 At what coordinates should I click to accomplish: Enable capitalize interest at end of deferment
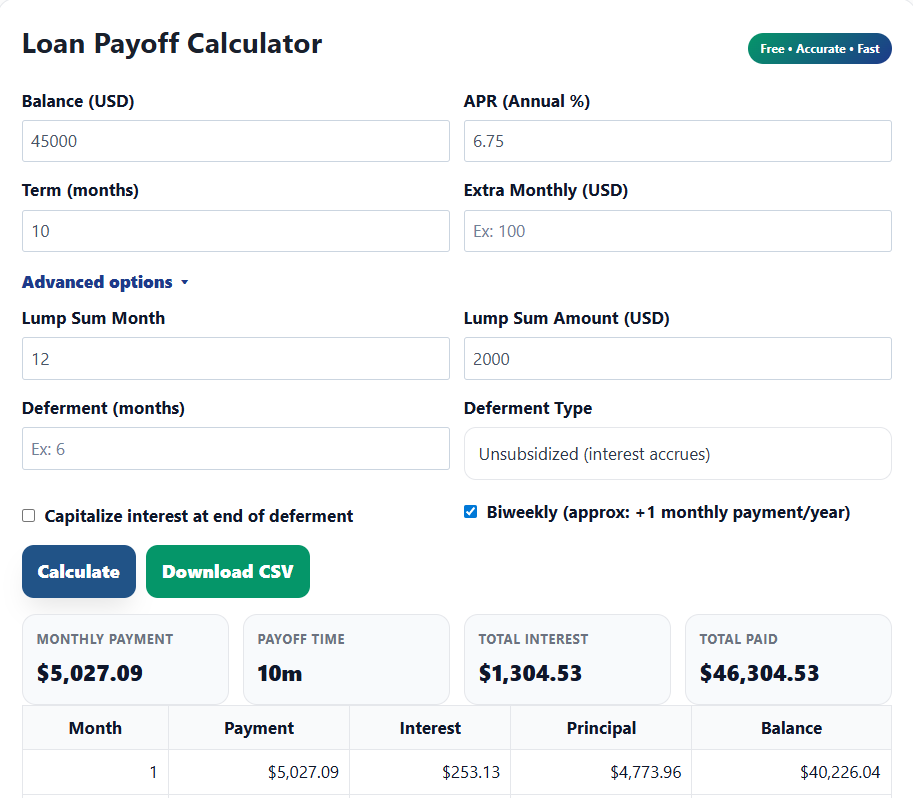pyautogui.click(x=29, y=516)
